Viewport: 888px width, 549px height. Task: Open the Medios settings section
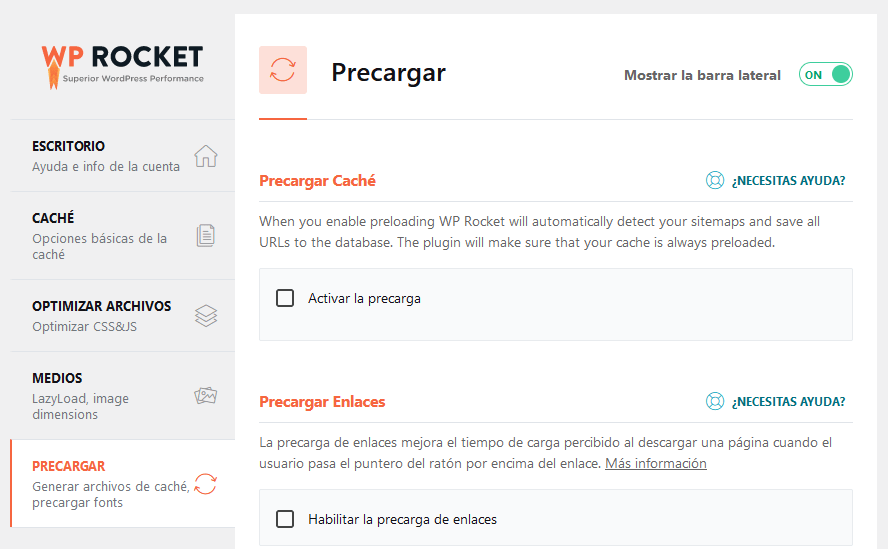57,379
